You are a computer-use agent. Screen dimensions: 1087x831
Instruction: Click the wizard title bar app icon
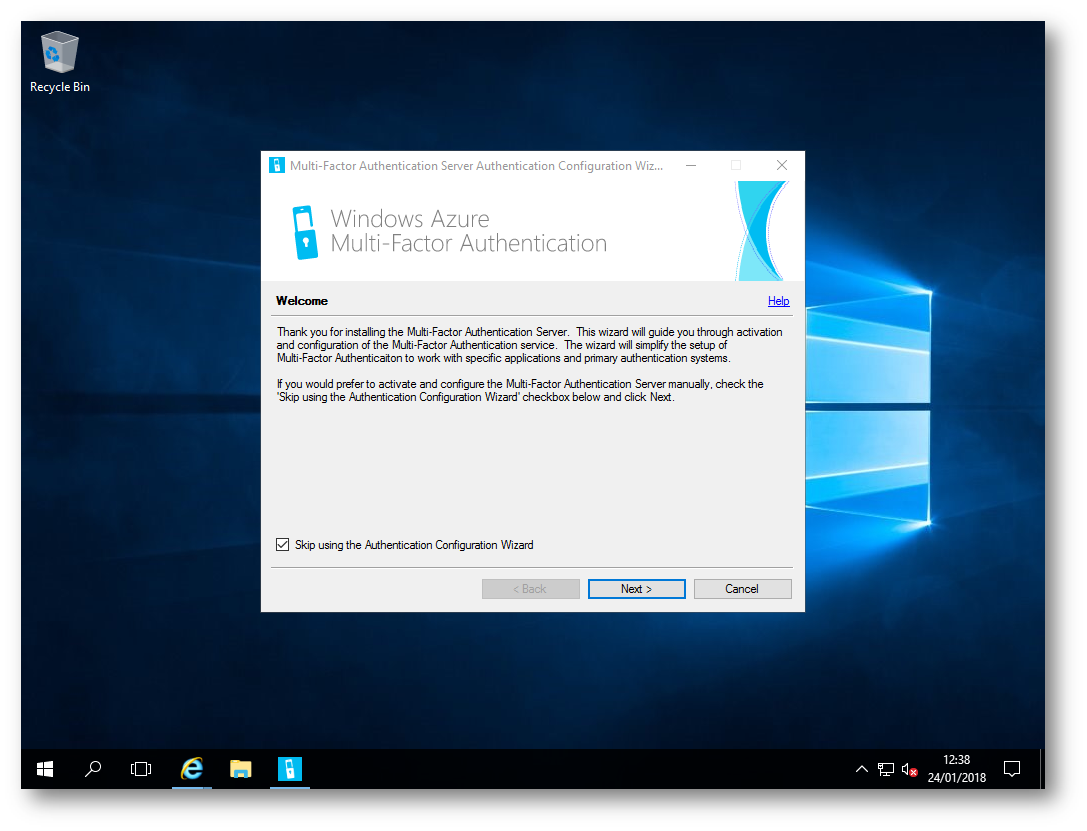point(277,165)
